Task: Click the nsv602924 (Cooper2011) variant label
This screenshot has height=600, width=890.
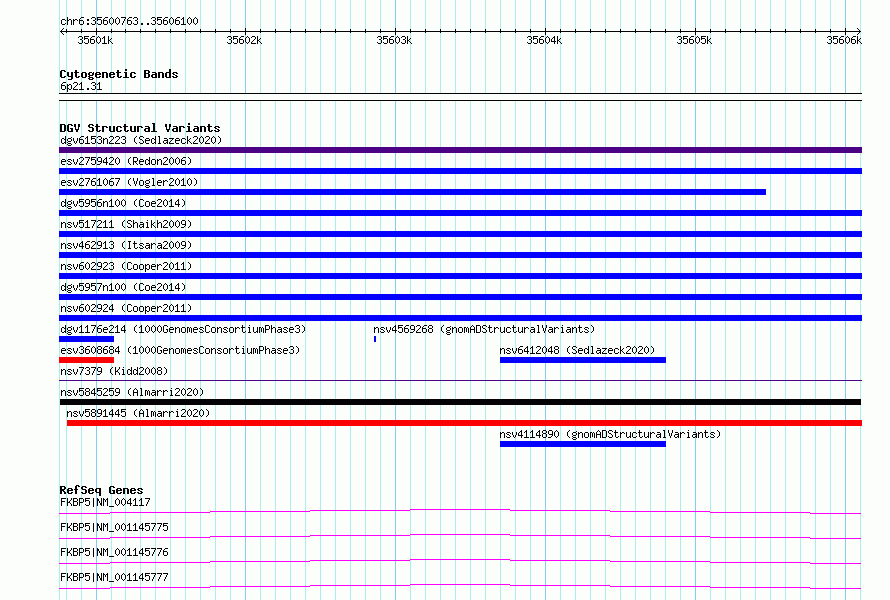Action: [x=126, y=308]
